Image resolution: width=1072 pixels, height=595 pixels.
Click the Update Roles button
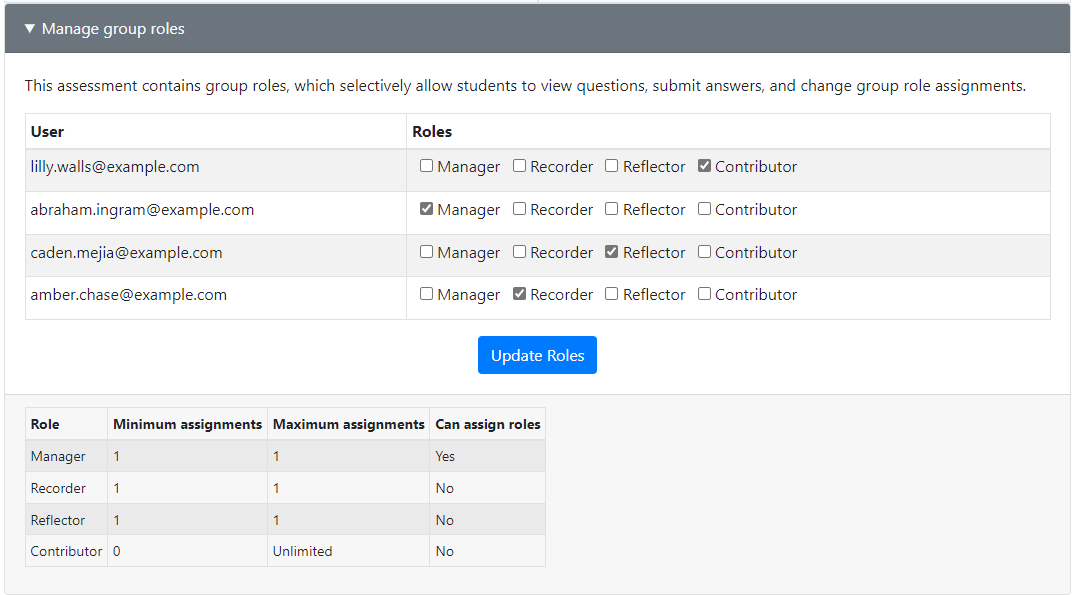coord(537,355)
